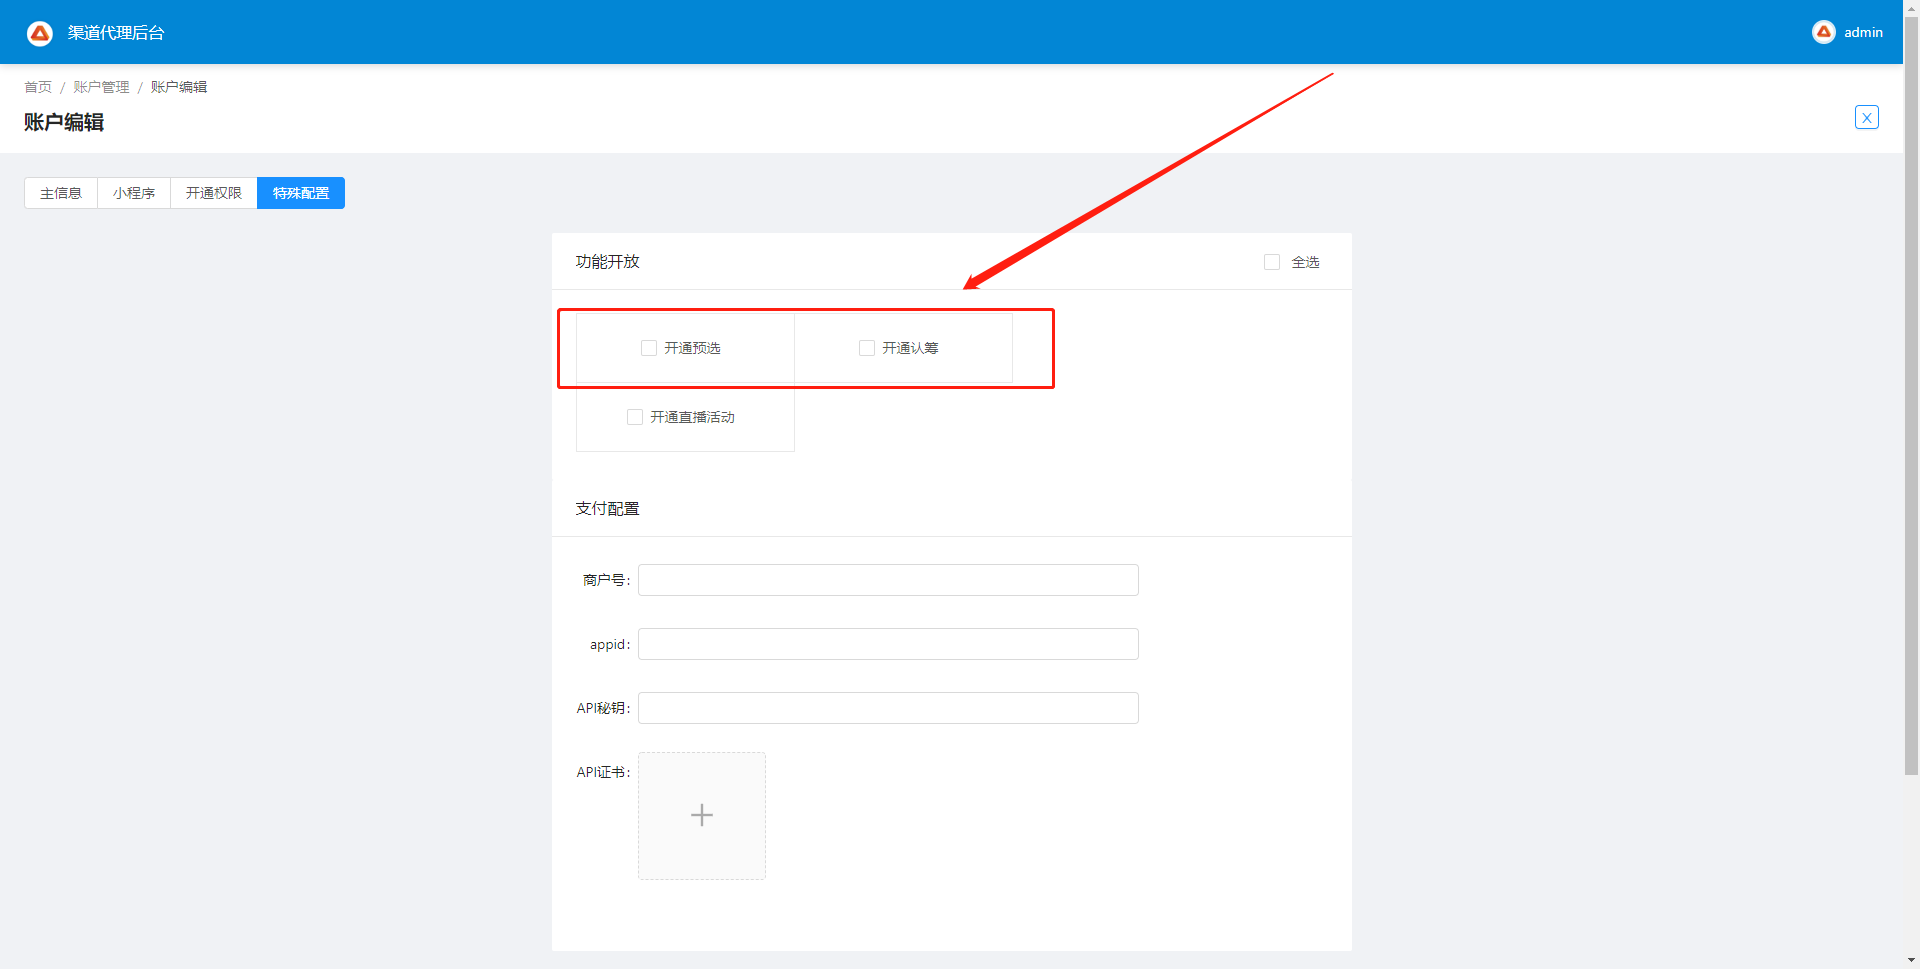Switch to the 小程序 tab

click(x=134, y=193)
